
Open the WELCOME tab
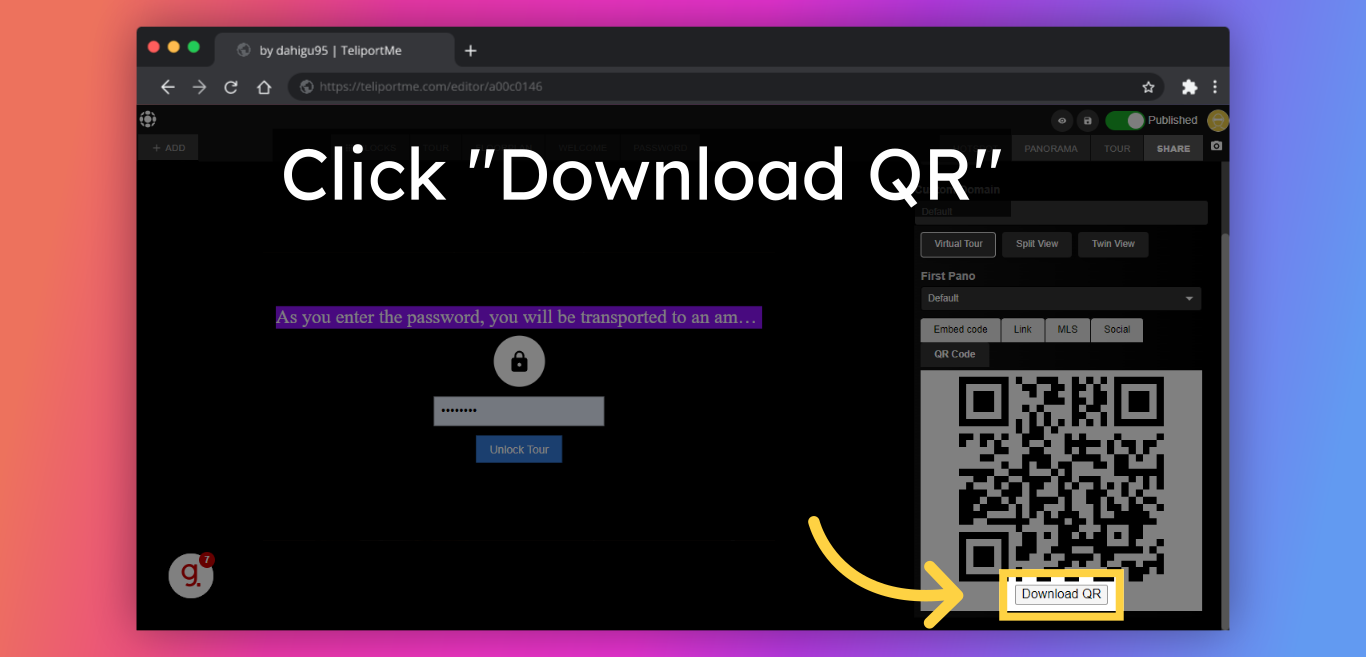(x=582, y=148)
